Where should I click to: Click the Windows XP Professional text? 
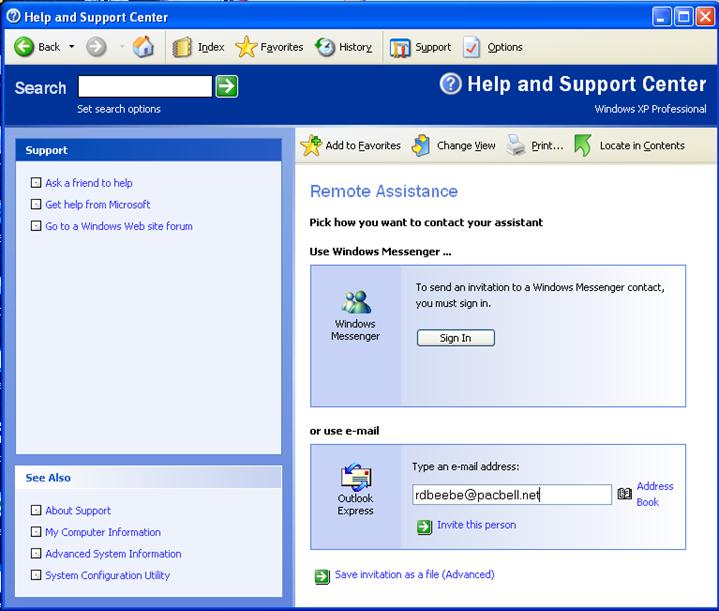click(650, 109)
